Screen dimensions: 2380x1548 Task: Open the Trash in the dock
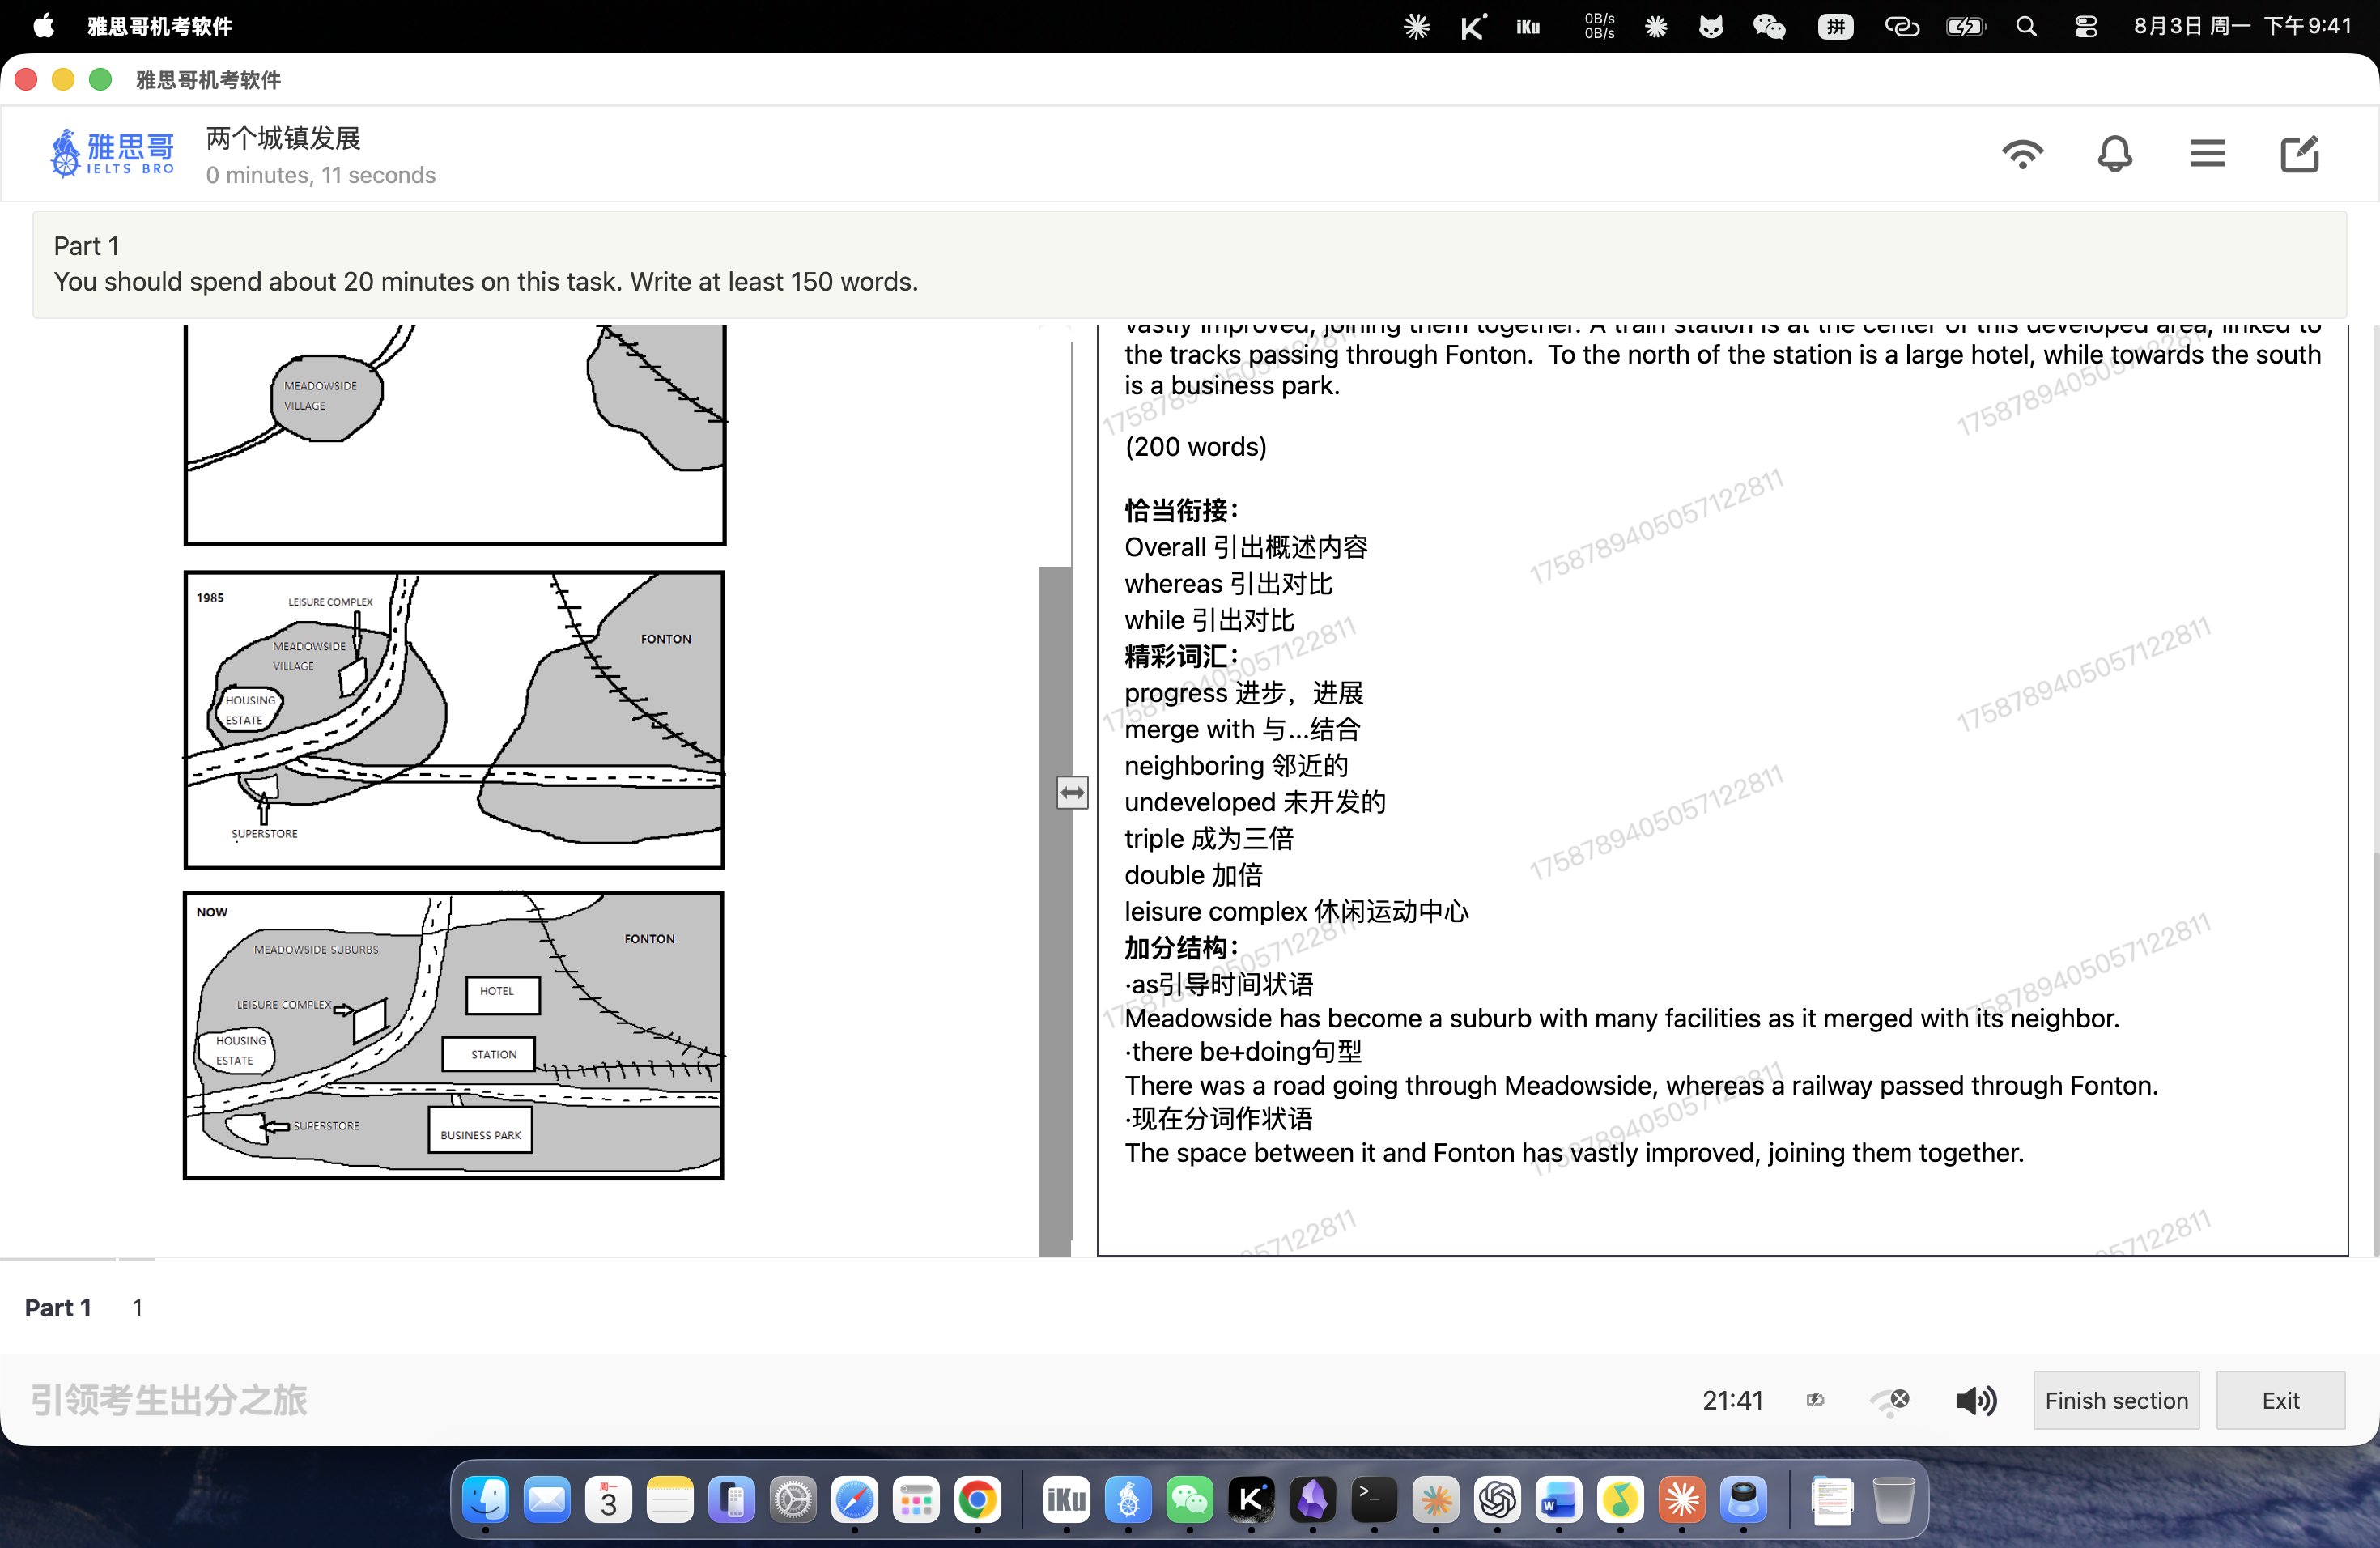1893,1499
